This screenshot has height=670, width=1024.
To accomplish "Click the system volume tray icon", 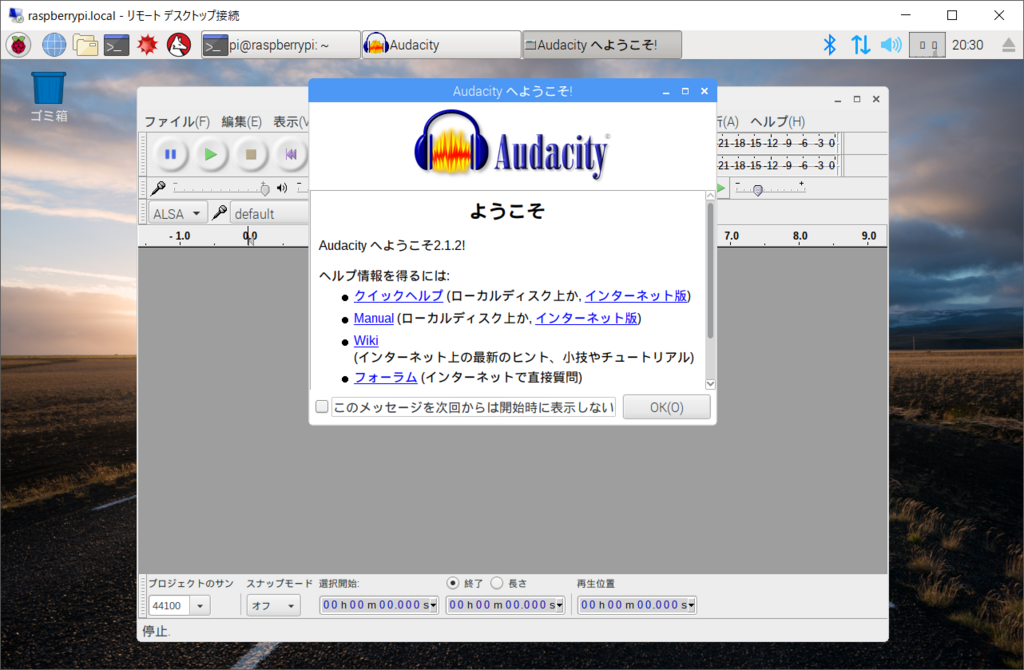I will point(891,44).
